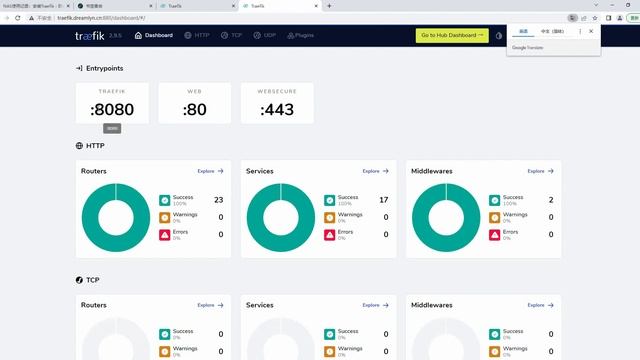Click Success icon in TCP Middlewares
Image resolution: width=640 pixels, height=360 pixels.
[x=494, y=334]
